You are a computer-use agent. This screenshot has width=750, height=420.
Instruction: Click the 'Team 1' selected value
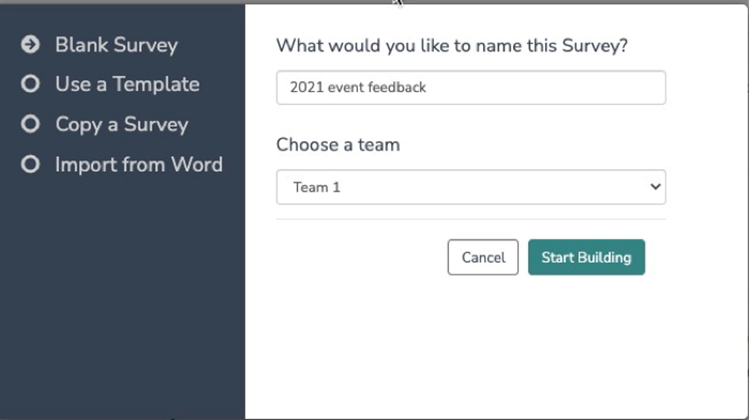[316, 187]
